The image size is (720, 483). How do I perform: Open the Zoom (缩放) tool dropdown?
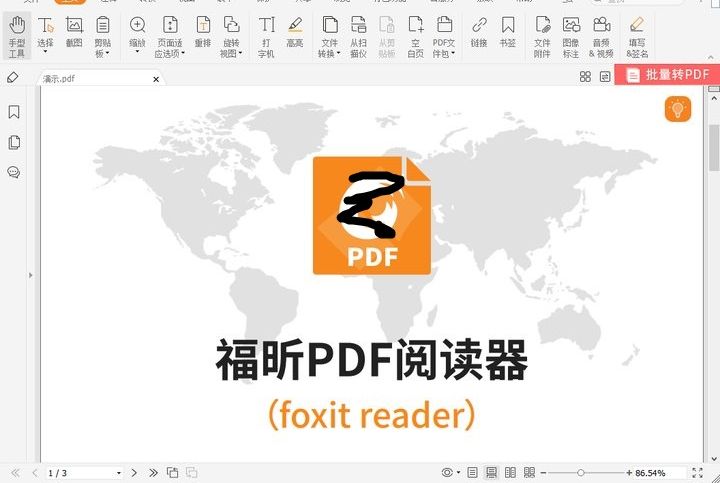[x=137, y=51]
